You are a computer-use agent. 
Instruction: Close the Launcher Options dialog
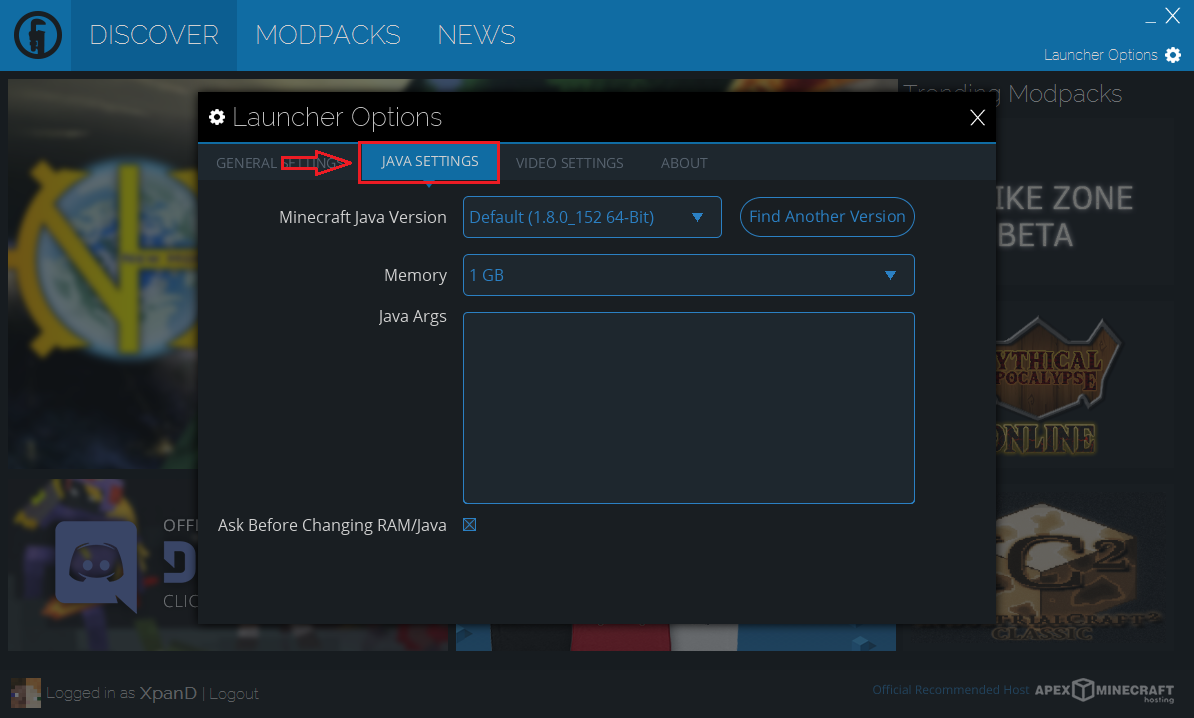coord(977,117)
